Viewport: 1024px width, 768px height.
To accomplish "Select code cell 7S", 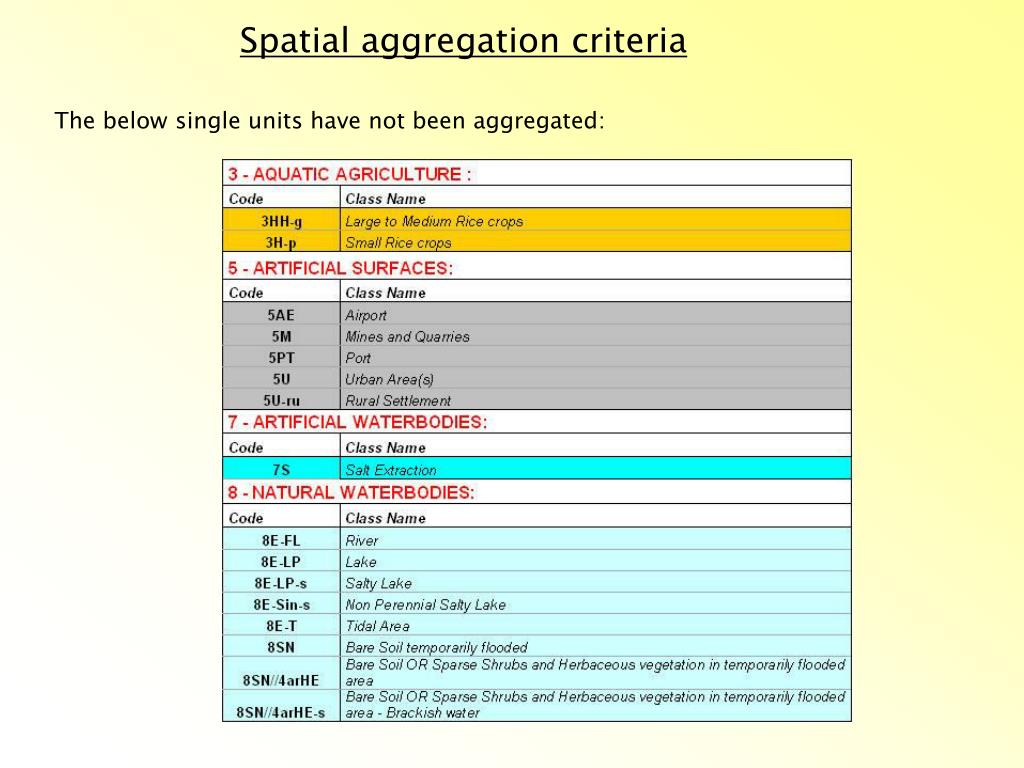I will pos(281,470).
